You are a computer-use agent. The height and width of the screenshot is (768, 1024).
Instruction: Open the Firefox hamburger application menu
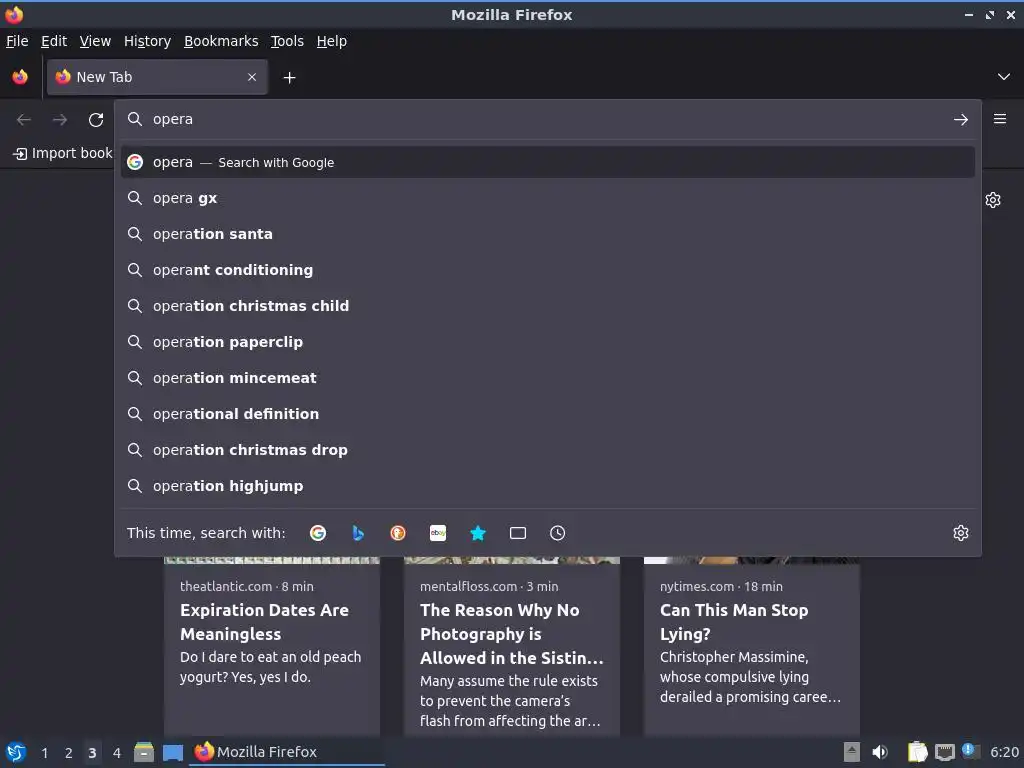click(x=1000, y=119)
